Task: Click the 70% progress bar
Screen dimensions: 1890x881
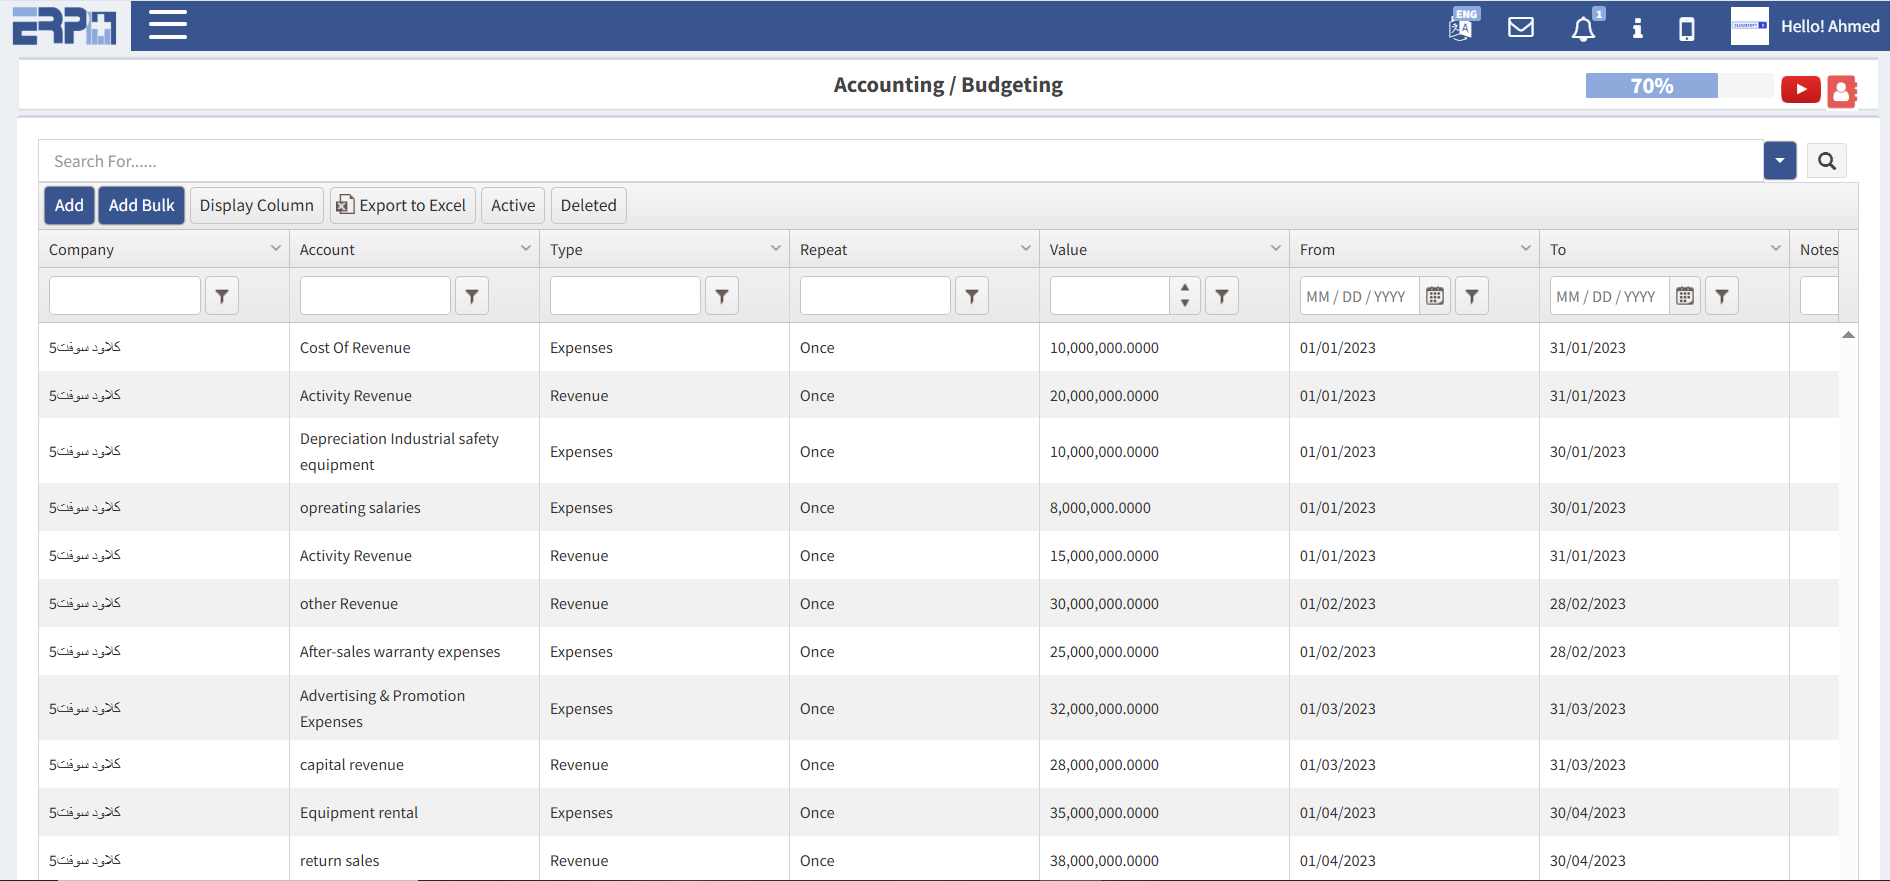Action: pyautogui.click(x=1651, y=86)
